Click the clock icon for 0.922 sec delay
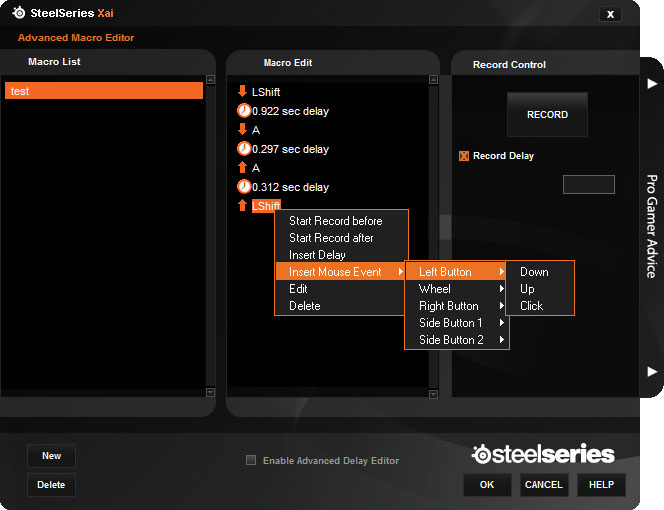The image size is (664, 510). (x=243, y=111)
